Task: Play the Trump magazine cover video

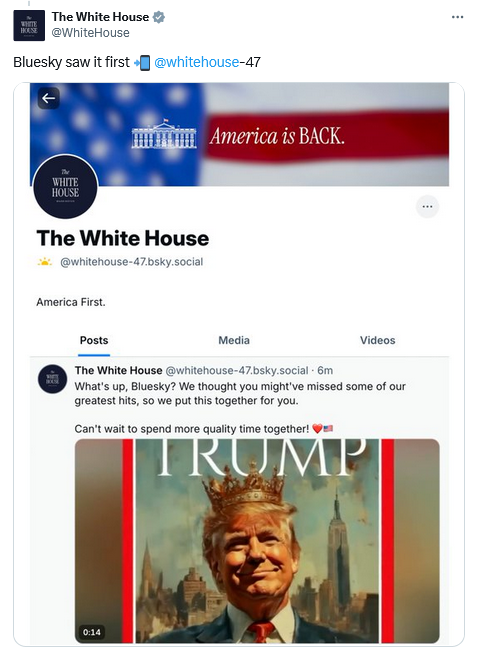Action: pos(257,541)
